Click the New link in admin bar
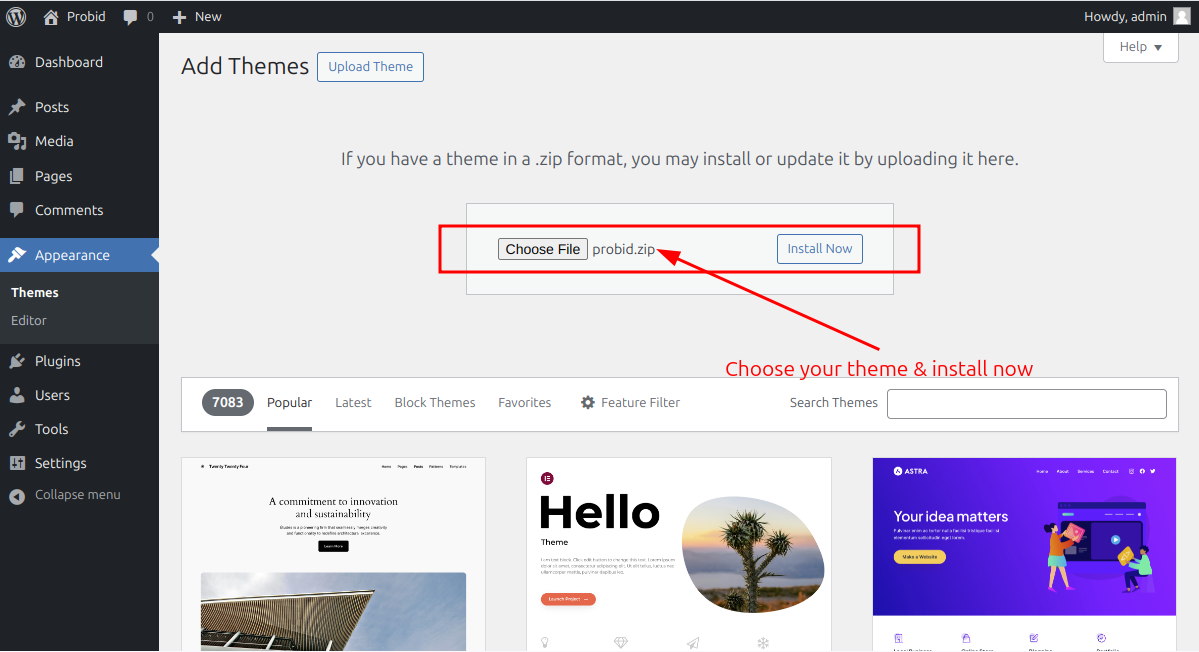The image size is (1199, 652). pos(208,16)
